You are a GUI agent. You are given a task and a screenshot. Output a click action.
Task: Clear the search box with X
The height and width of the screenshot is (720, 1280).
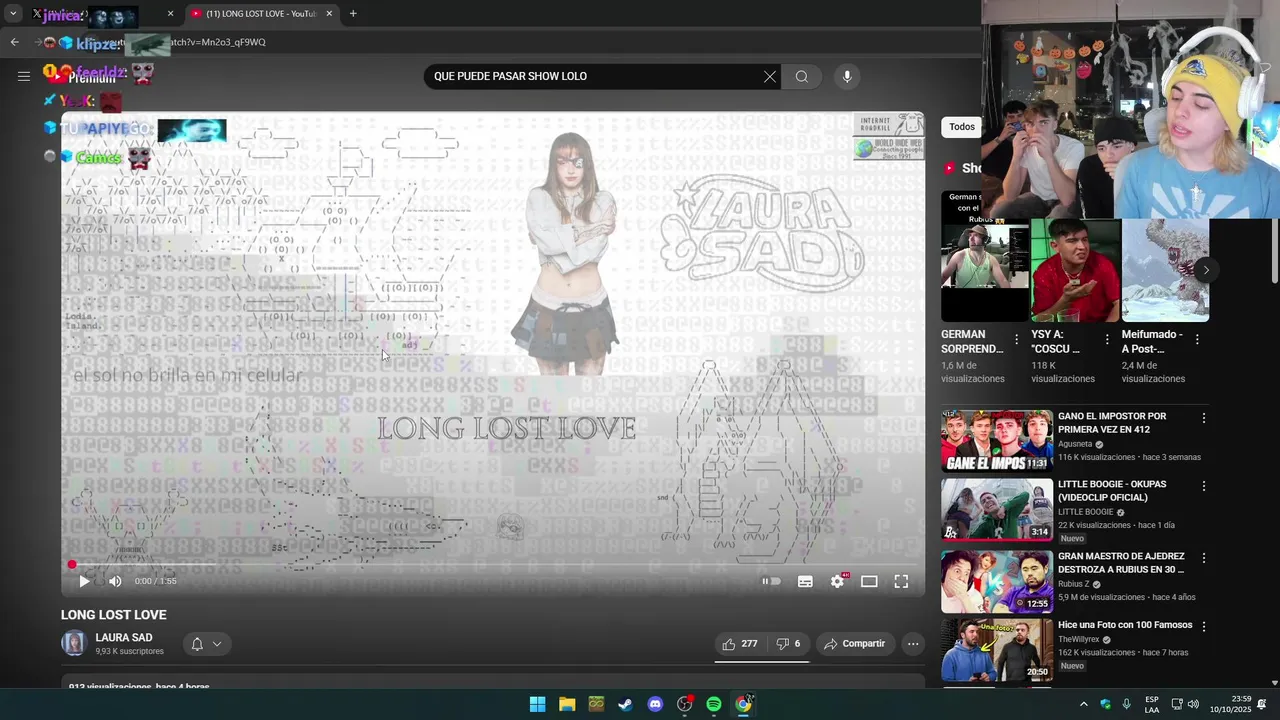[x=770, y=76]
